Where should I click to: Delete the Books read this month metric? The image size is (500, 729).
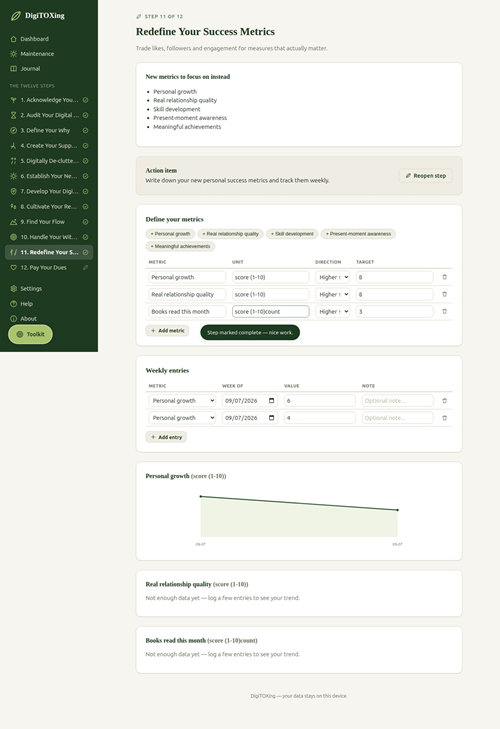pyautogui.click(x=444, y=311)
